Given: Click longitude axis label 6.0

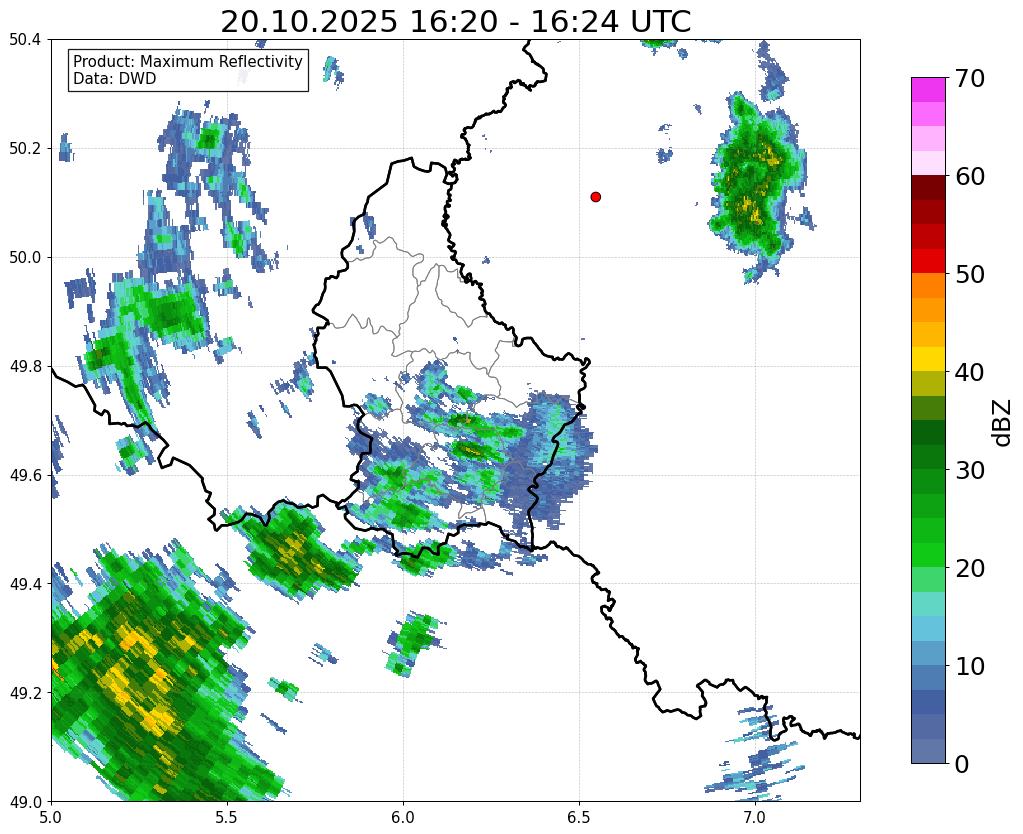Looking at the screenshot, I should click(x=403, y=817).
